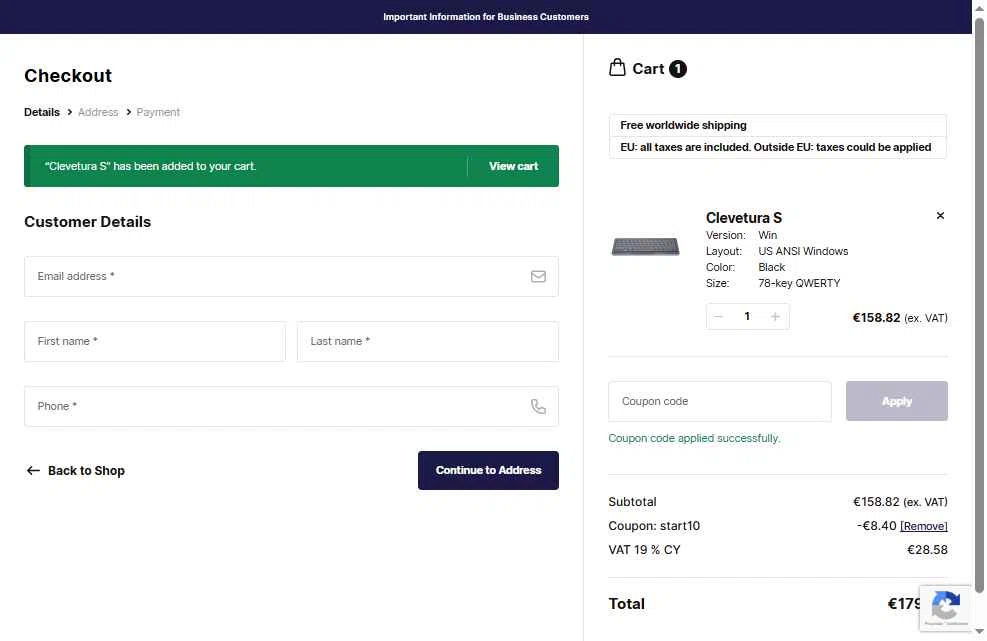The image size is (987, 641).
Task: Click the cart bag icon
Action: (617, 67)
